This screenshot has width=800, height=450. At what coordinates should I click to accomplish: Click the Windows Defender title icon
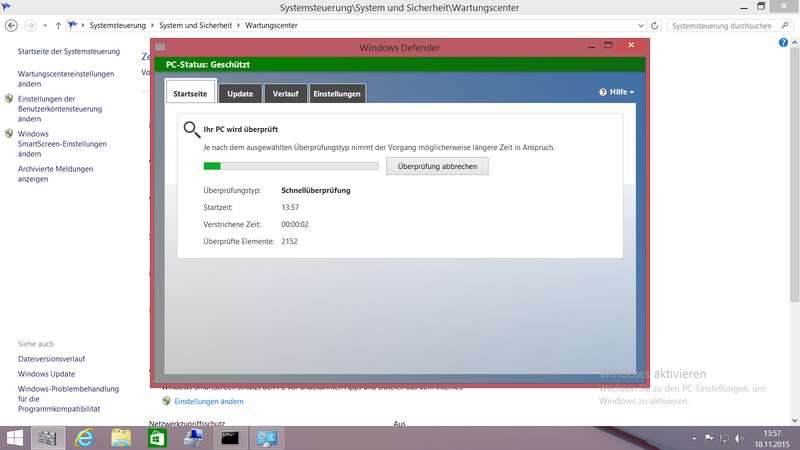pos(160,46)
